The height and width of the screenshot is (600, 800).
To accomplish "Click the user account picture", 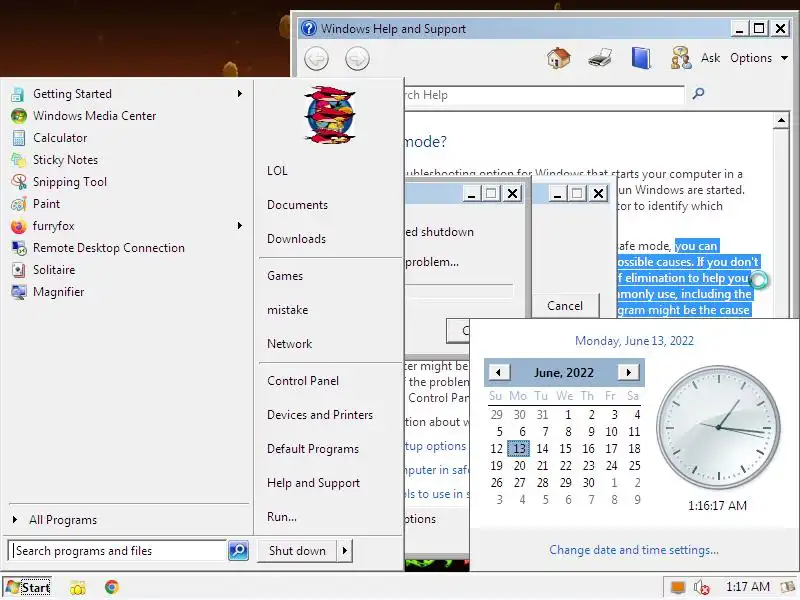I will (x=329, y=115).
